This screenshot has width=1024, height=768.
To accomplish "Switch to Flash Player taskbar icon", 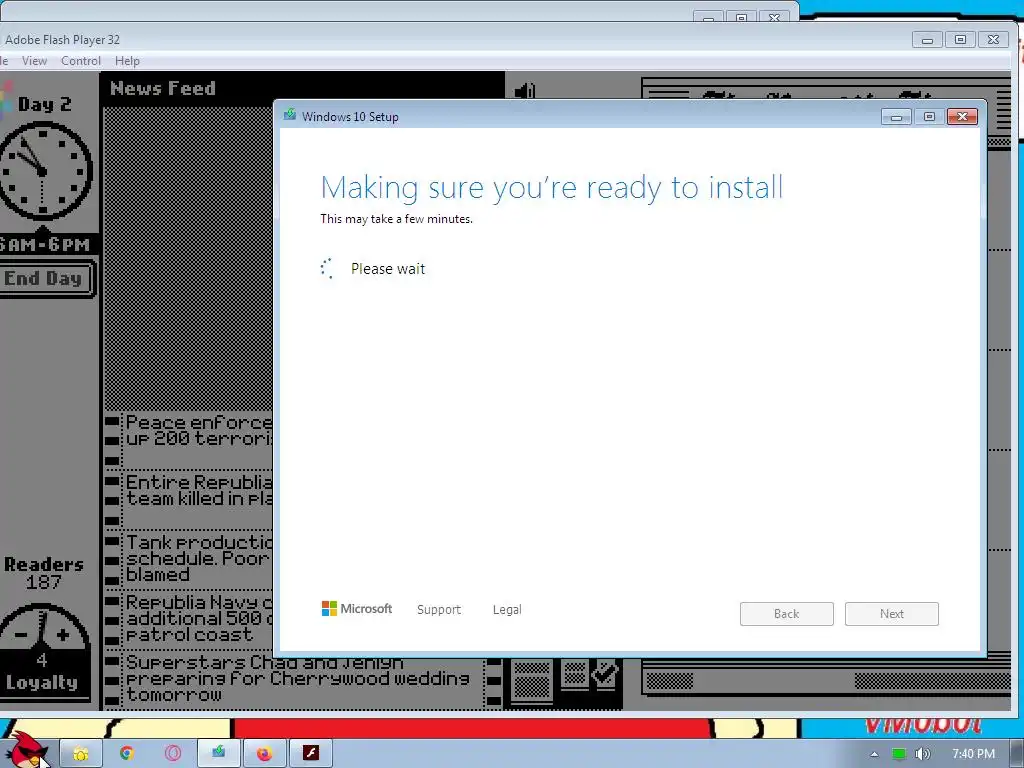I will click(x=311, y=754).
